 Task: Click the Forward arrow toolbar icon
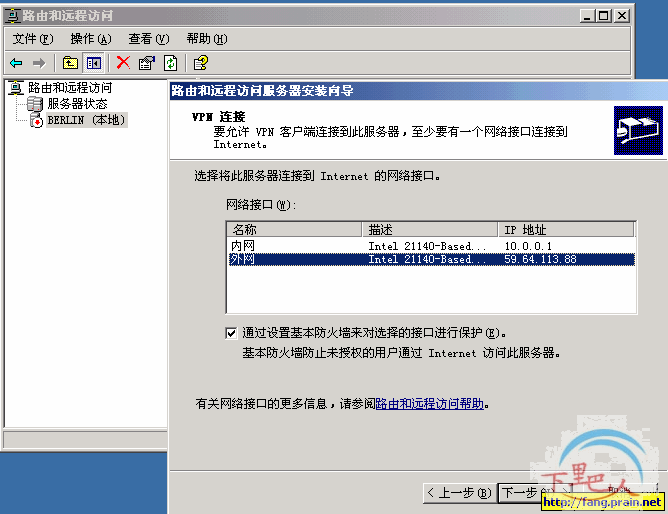tap(39, 63)
